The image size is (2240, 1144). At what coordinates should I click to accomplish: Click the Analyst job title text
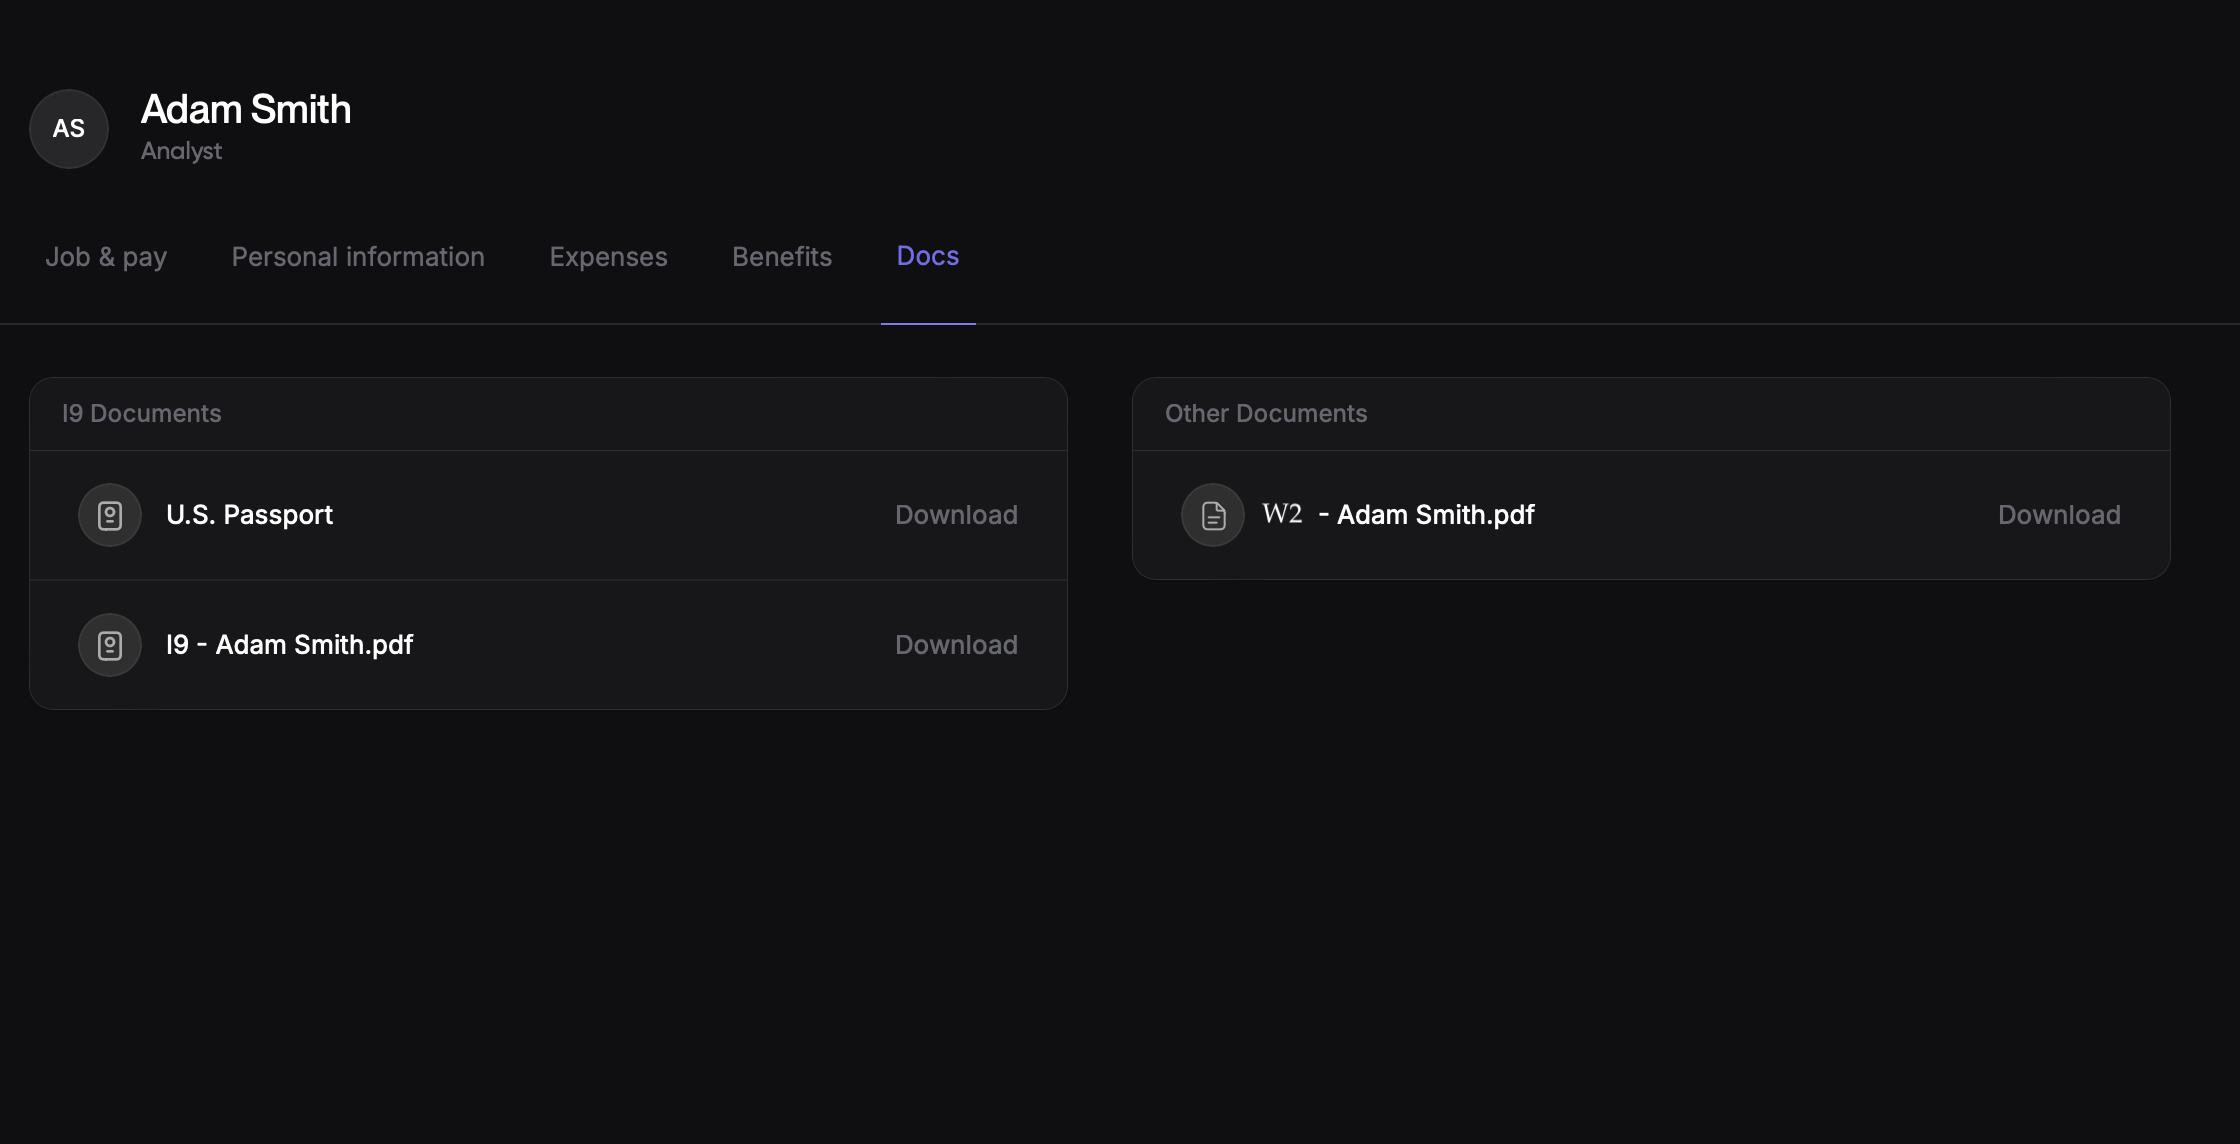(181, 151)
